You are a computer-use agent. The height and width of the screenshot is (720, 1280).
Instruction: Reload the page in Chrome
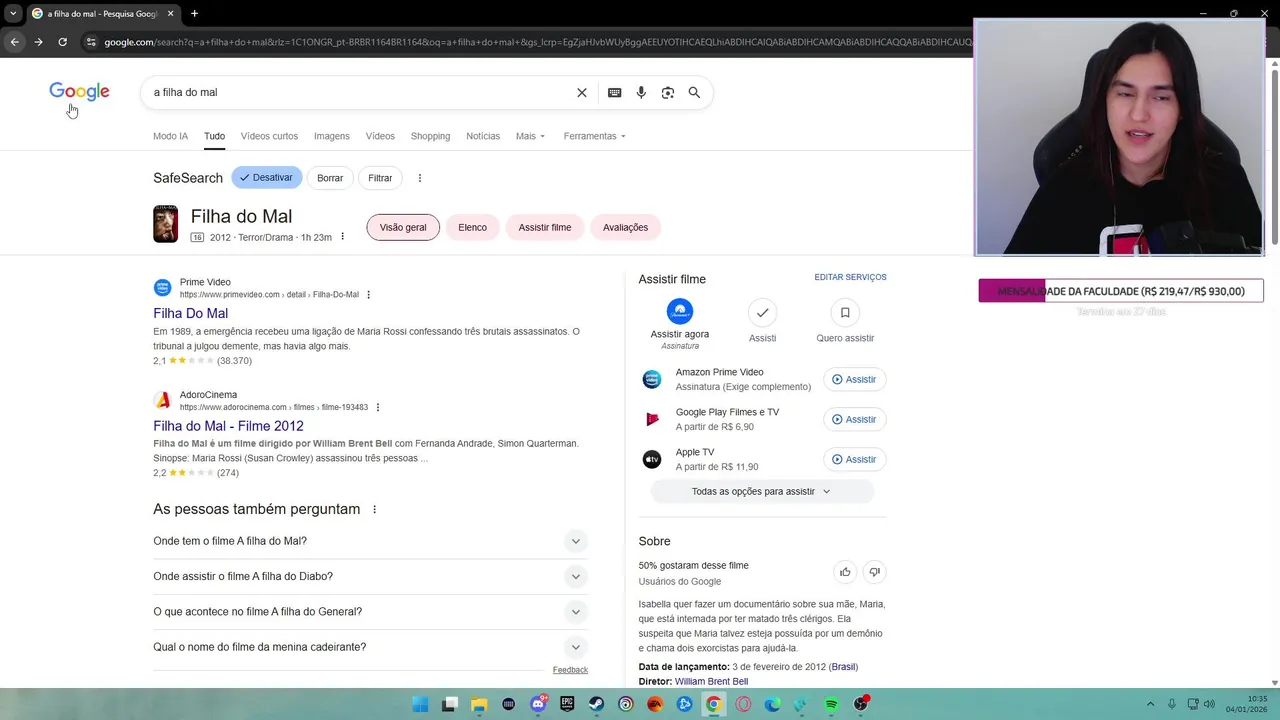[62, 42]
